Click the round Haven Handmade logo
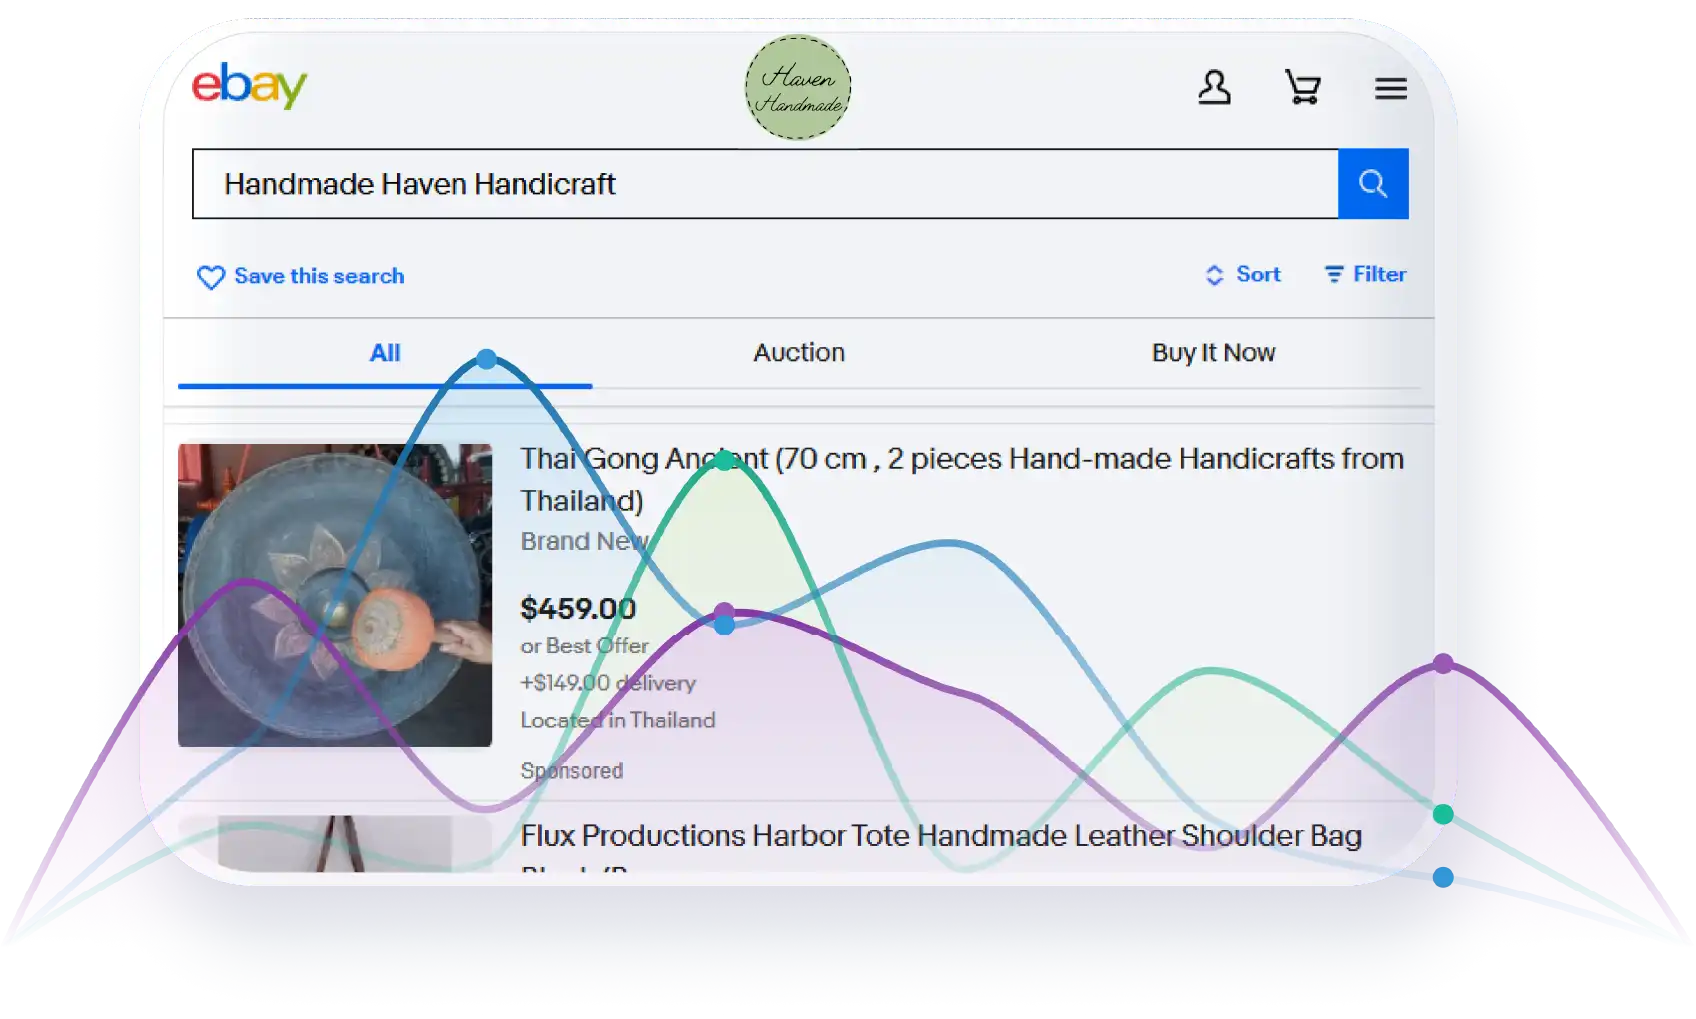 (x=797, y=88)
